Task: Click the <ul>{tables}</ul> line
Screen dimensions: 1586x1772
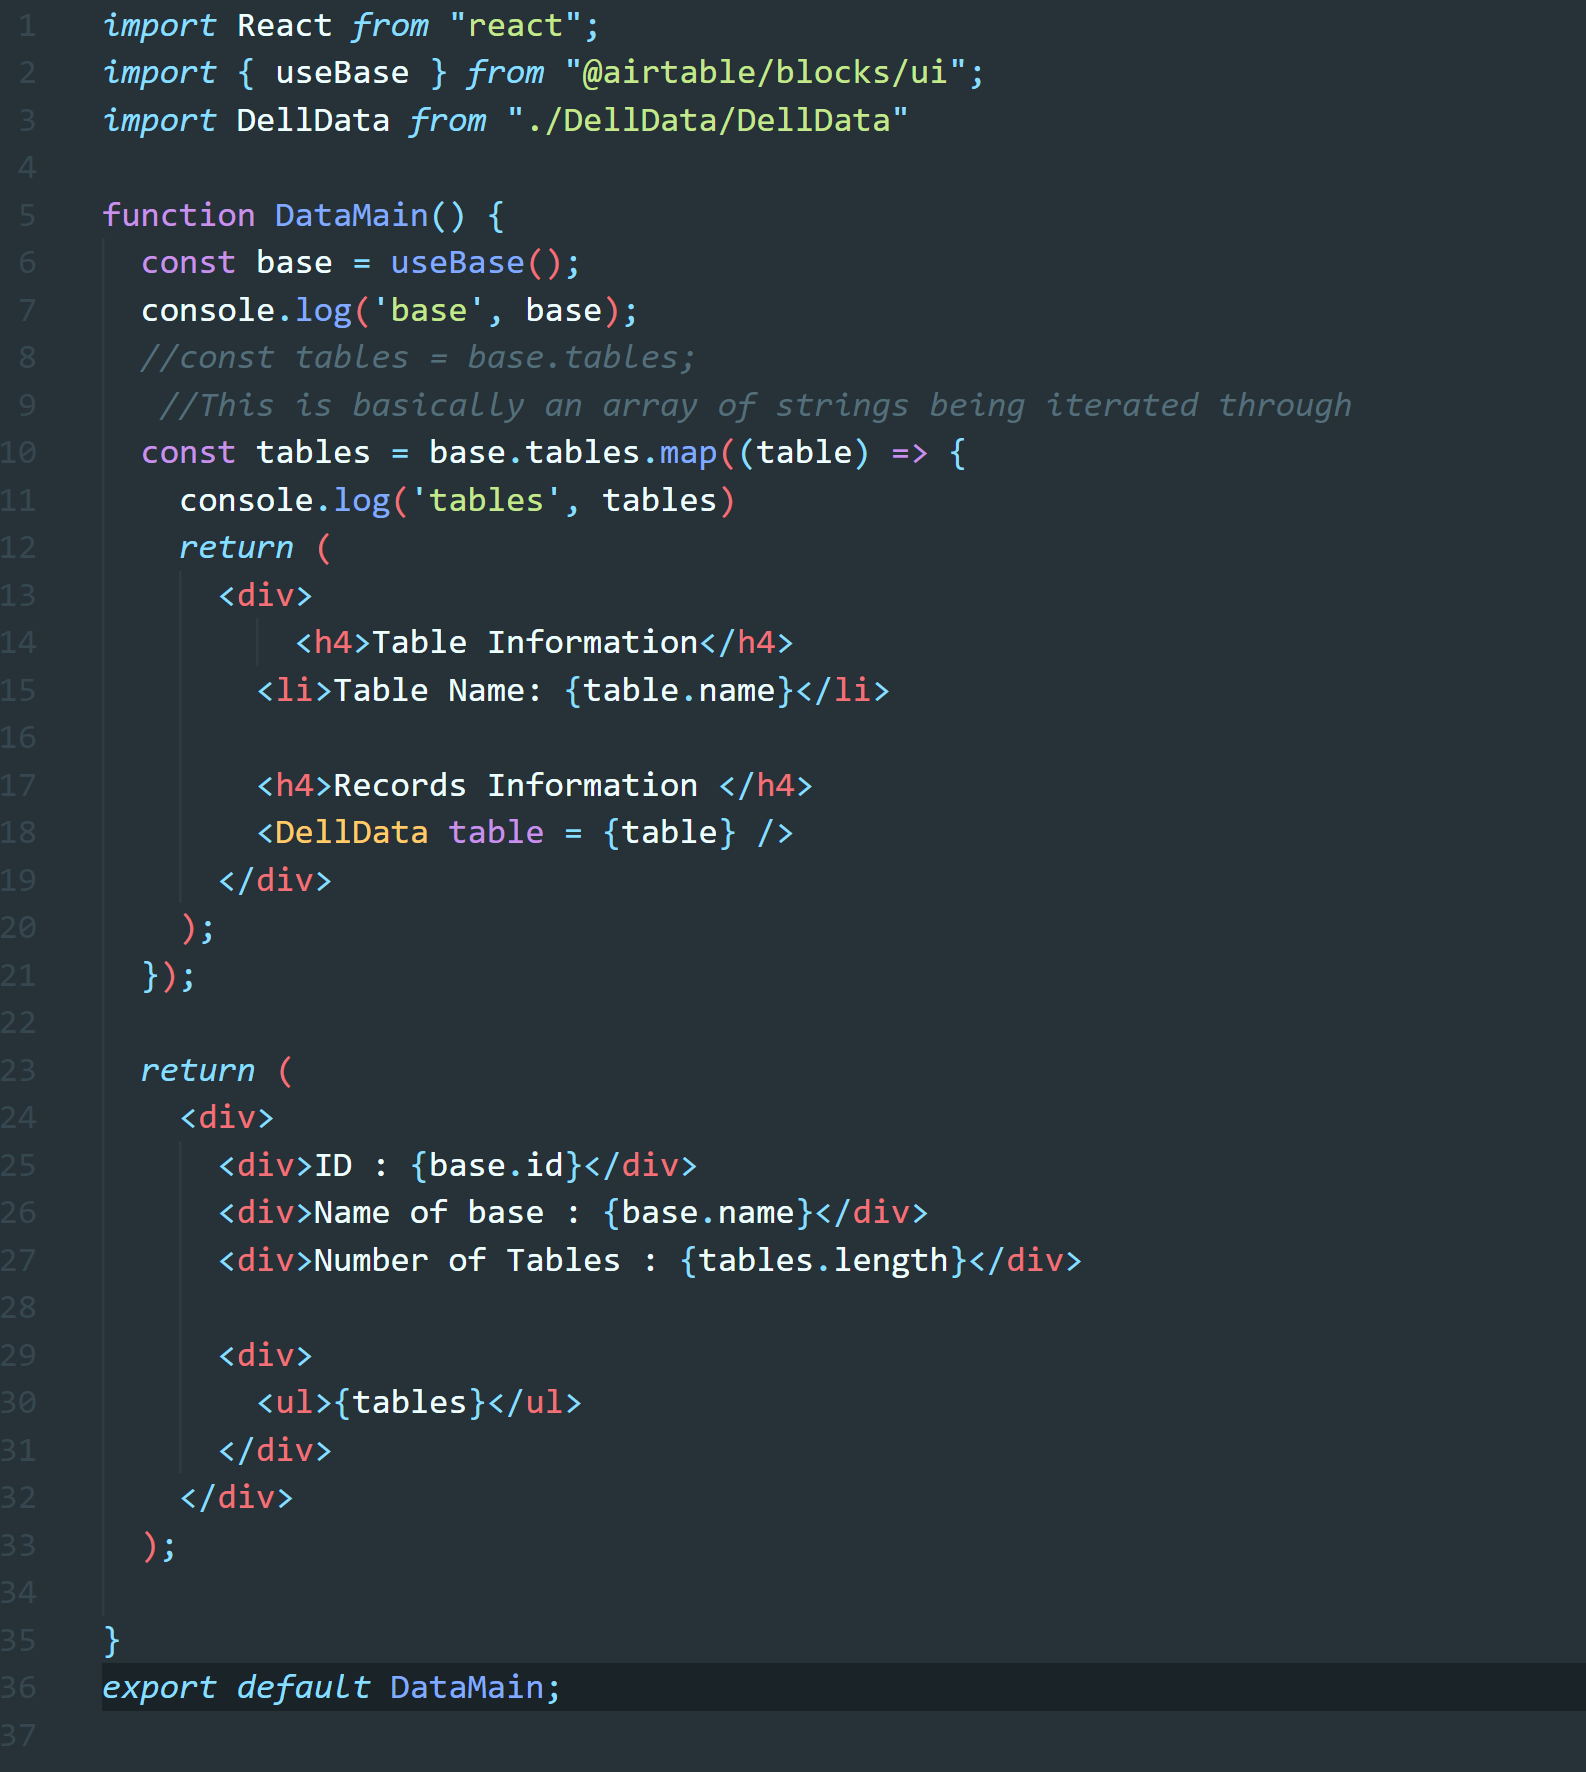Action: pyautogui.click(x=419, y=1402)
